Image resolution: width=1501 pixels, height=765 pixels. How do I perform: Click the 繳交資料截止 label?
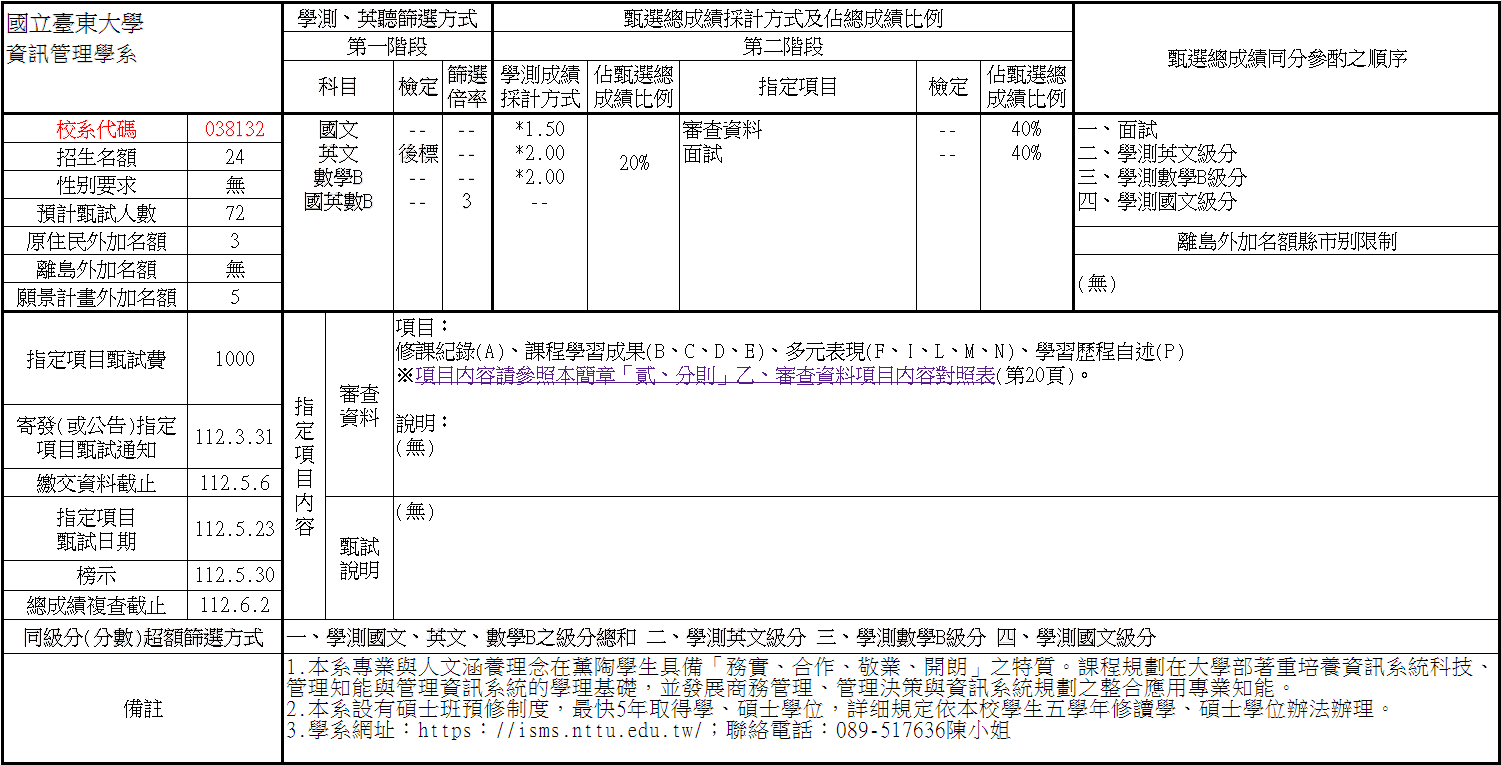coord(96,484)
